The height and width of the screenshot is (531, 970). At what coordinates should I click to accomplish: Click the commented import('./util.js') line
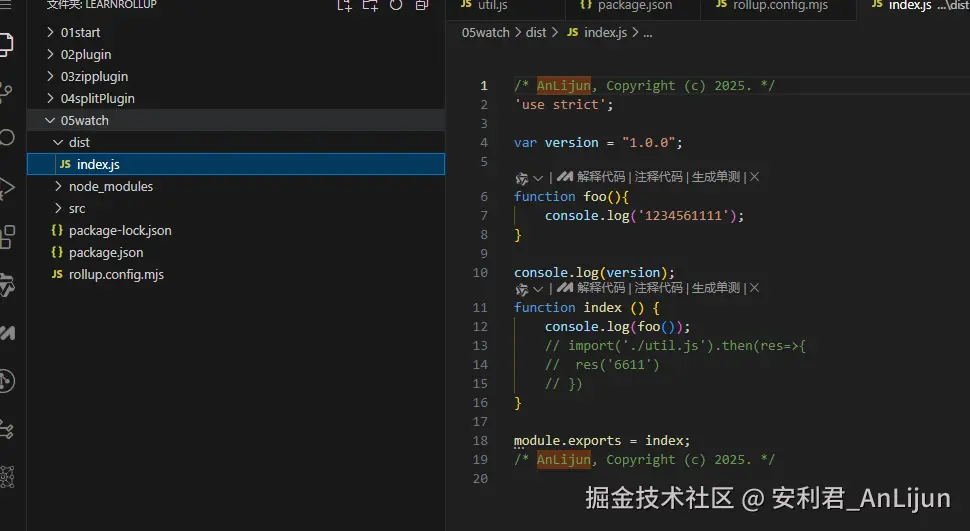675,346
